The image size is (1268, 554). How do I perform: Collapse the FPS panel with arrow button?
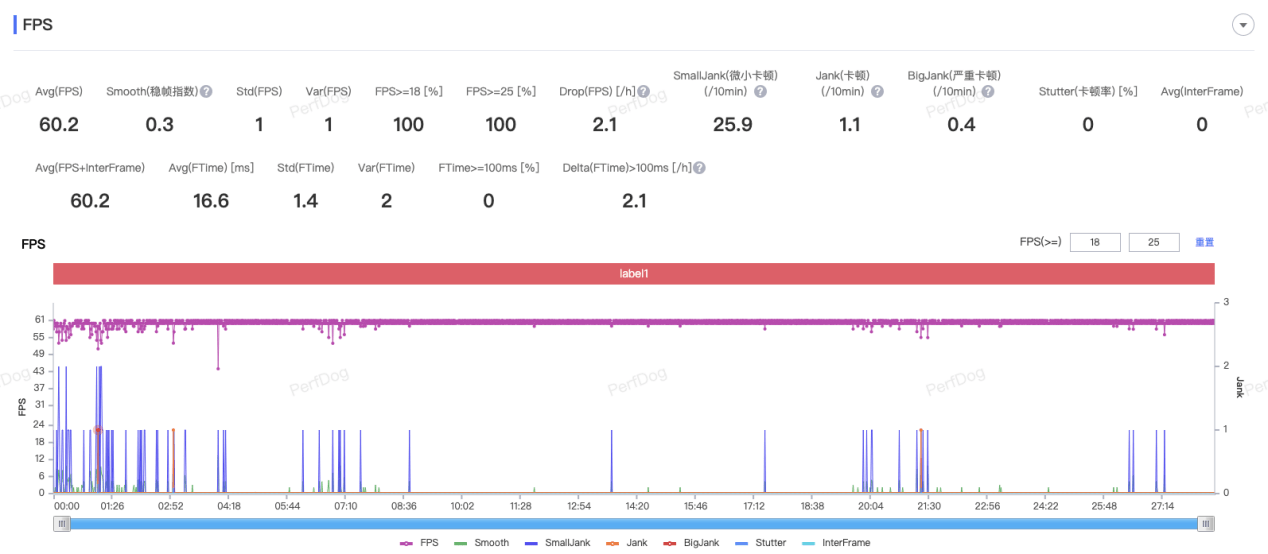[x=1244, y=25]
